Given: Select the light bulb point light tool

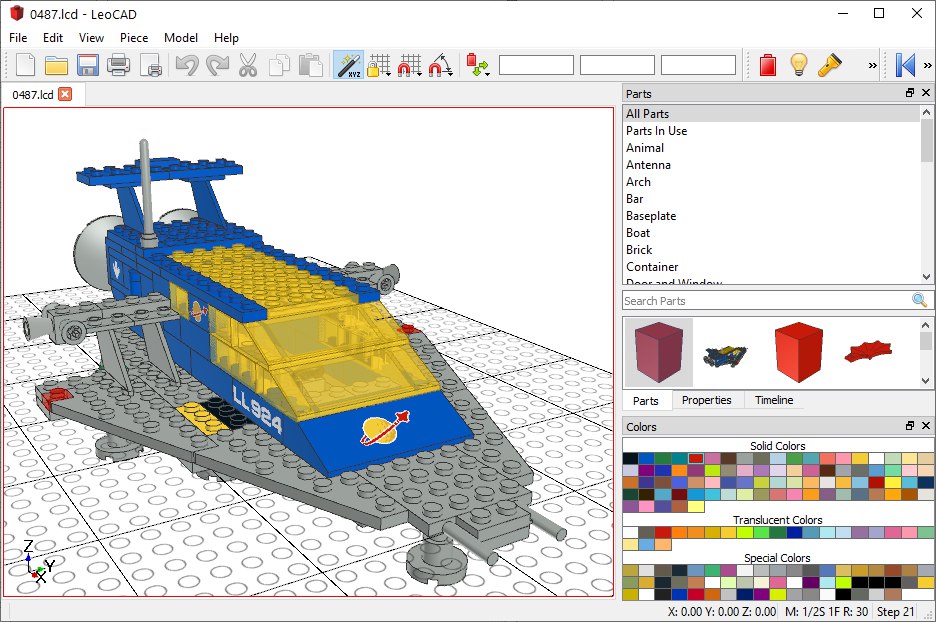Looking at the screenshot, I should [799, 64].
